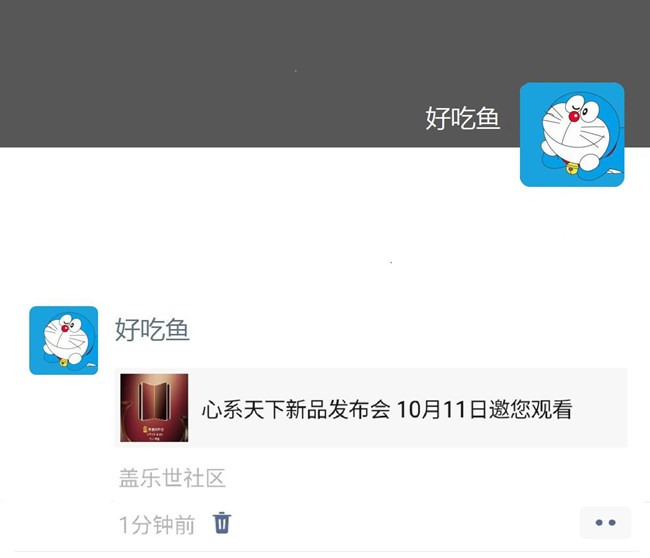
Task: Open the red foldable phone link thumbnail
Action: coord(154,408)
